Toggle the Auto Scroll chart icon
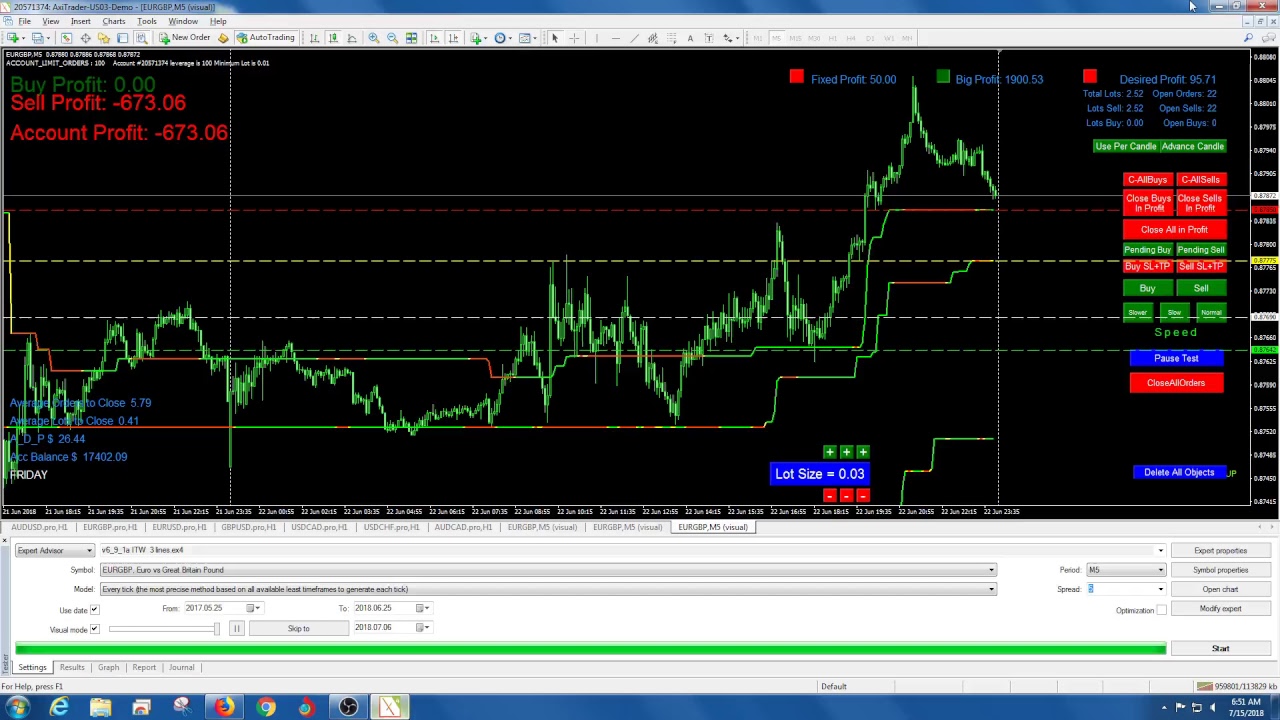Image resolution: width=1280 pixels, height=720 pixels. [434, 38]
